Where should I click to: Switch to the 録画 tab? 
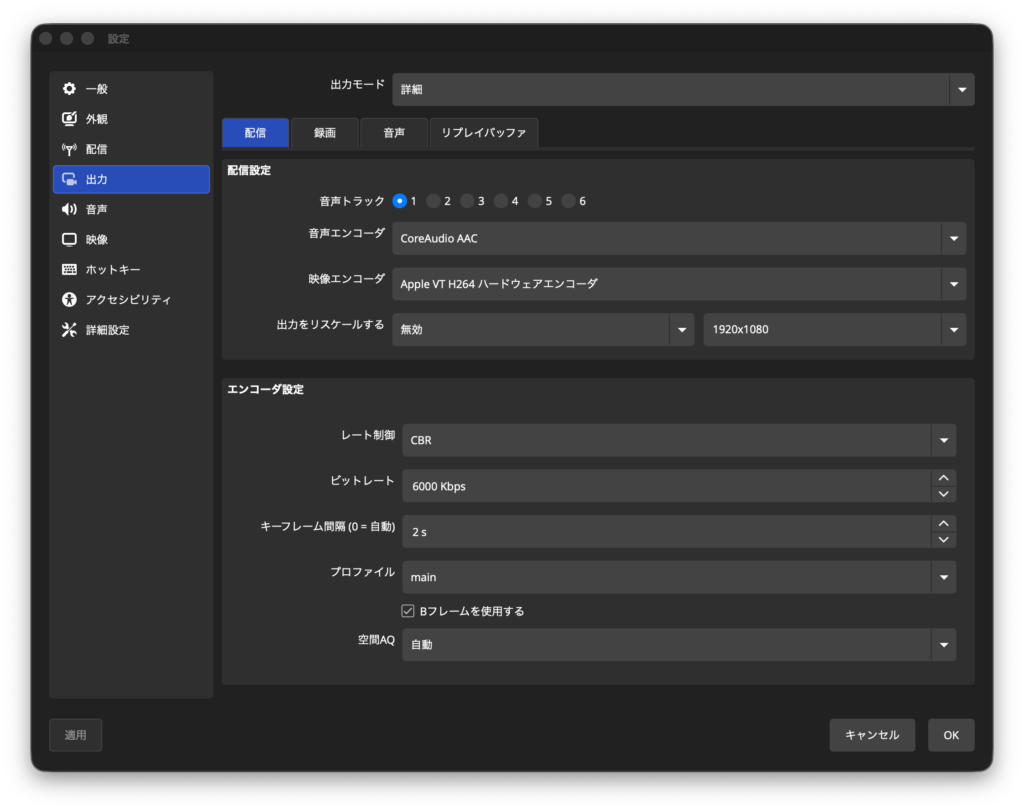tap(324, 133)
